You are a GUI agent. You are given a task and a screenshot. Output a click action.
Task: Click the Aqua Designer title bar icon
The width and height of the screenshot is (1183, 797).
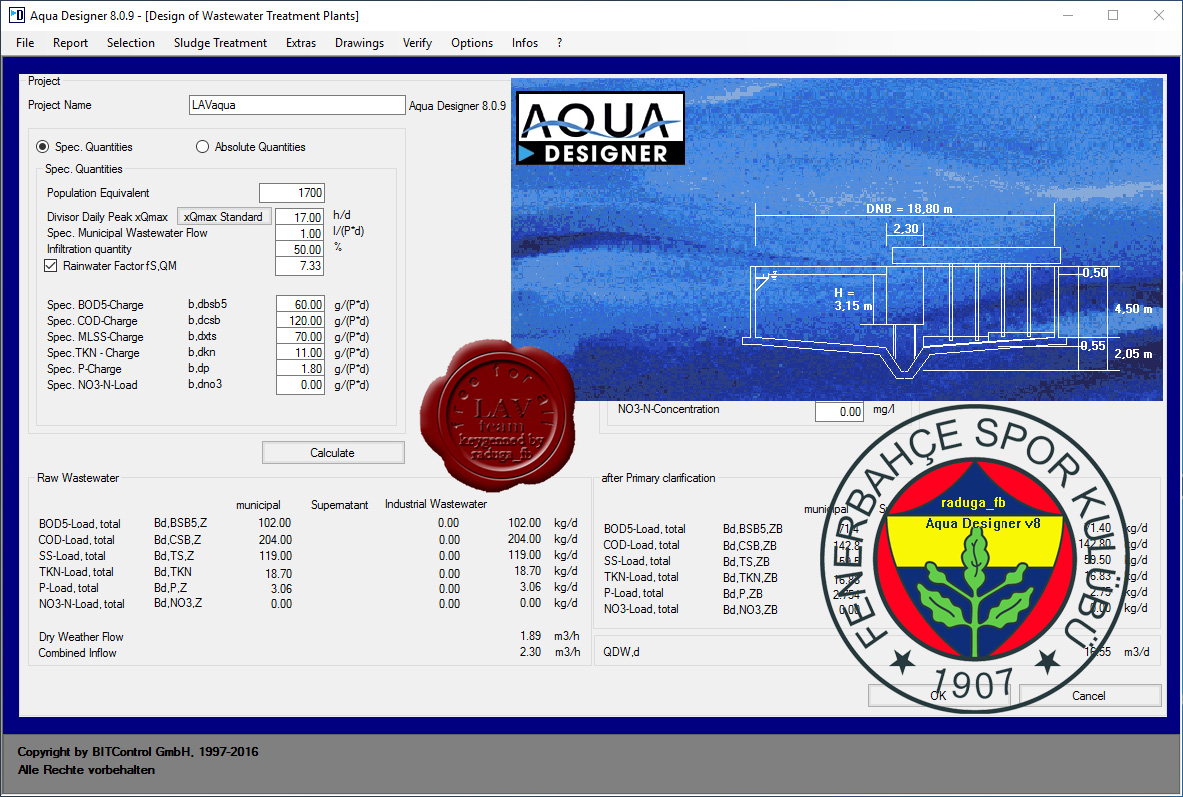point(17,15)
